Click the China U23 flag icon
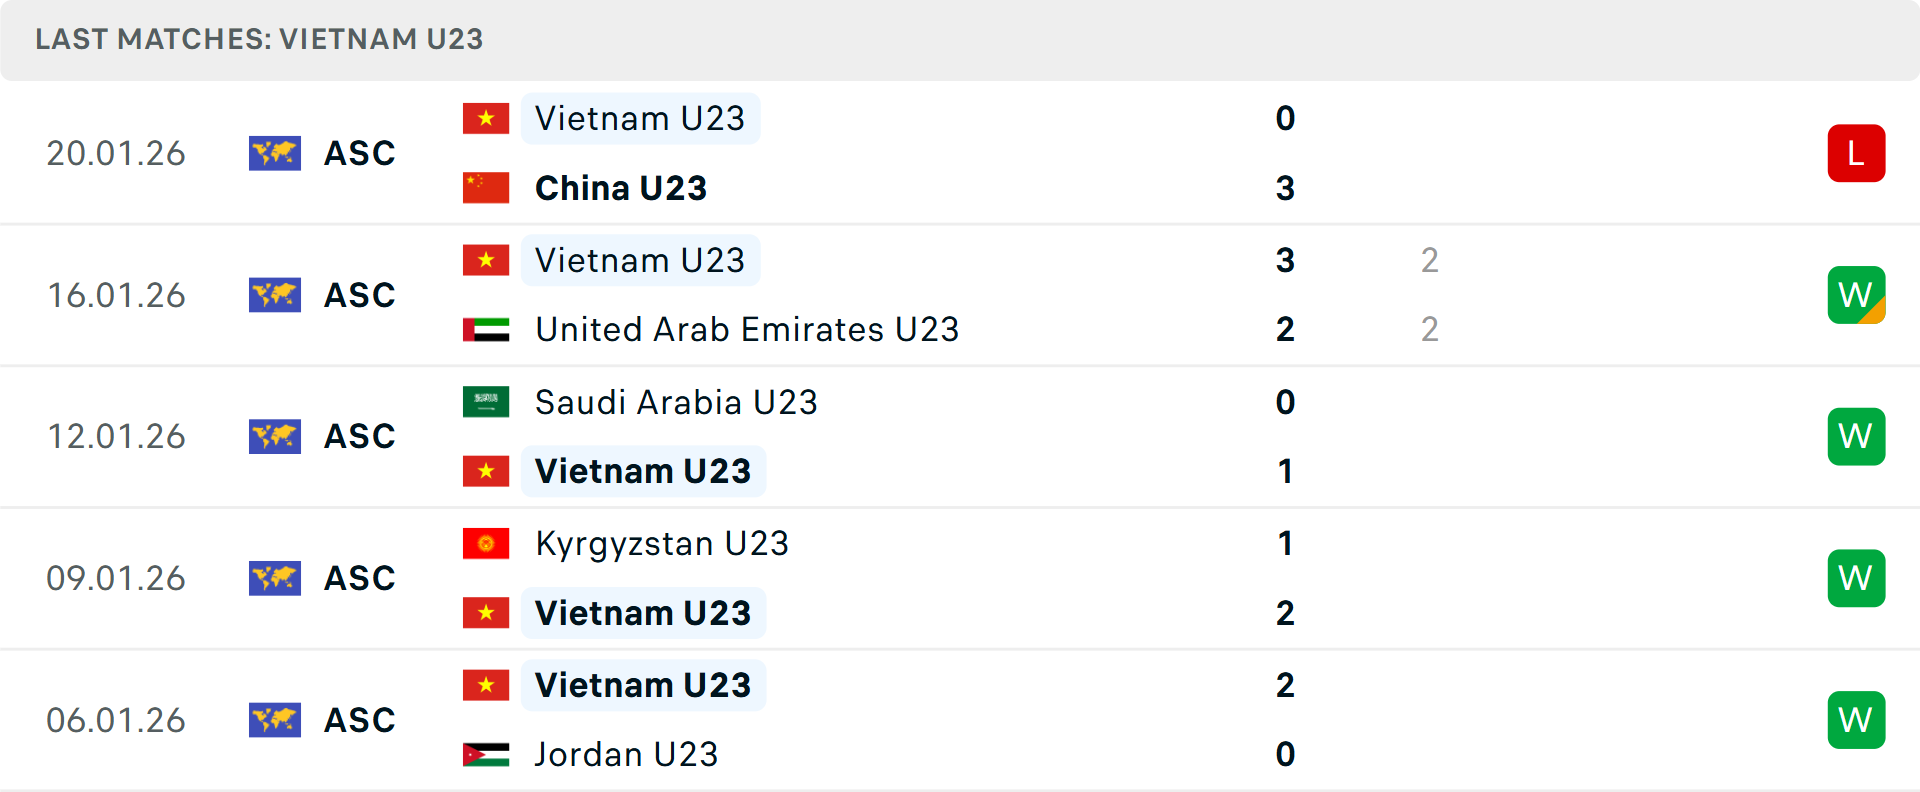This screenshot has width=1920, height=792. tap(486, 188)
